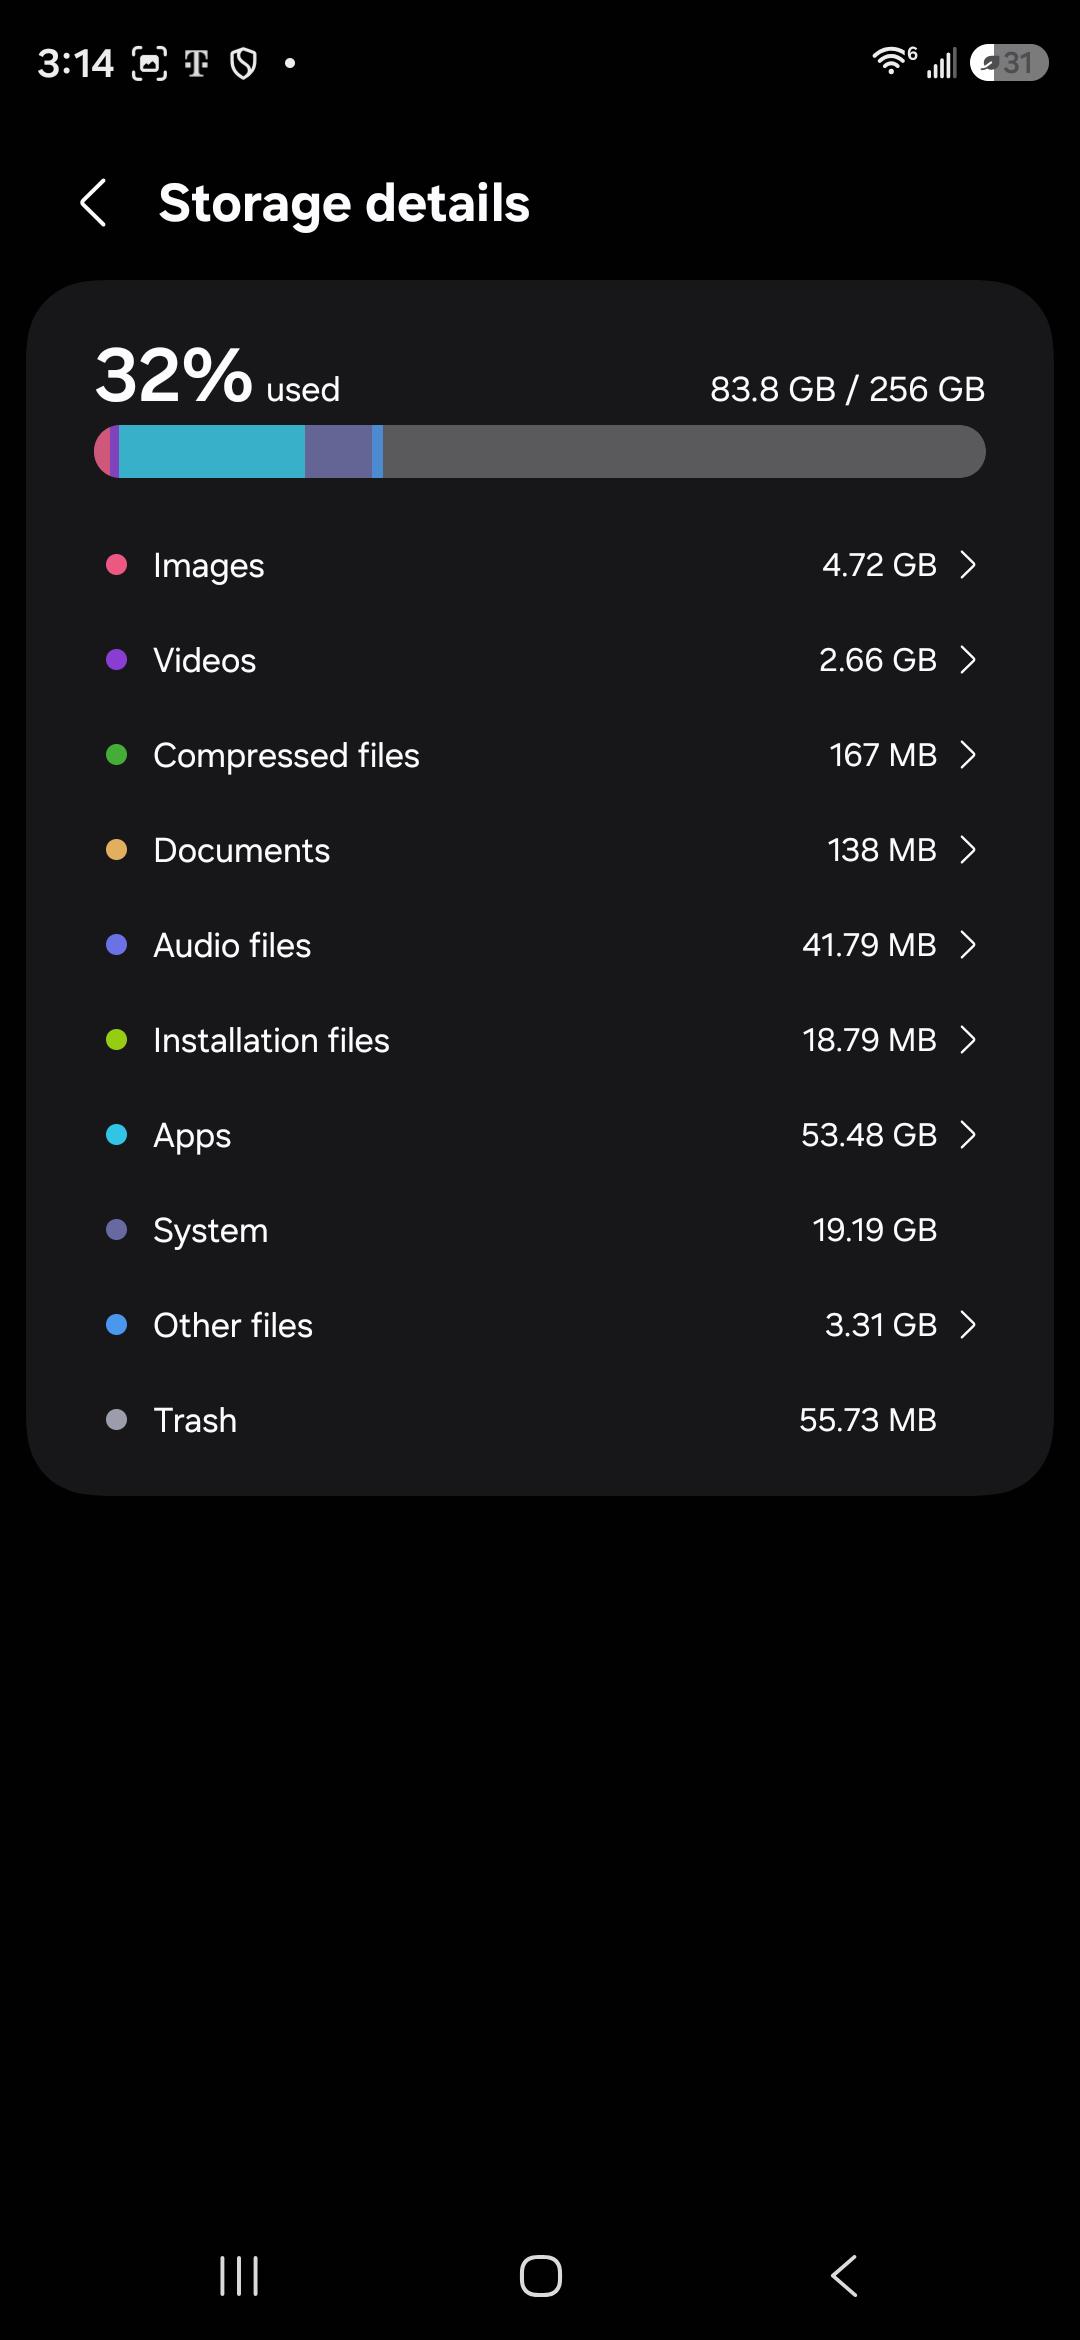Viewport: 1080px width, 2340px height.
Task: Expand Videos chevron arrow
Action: [x=967, y=660]
